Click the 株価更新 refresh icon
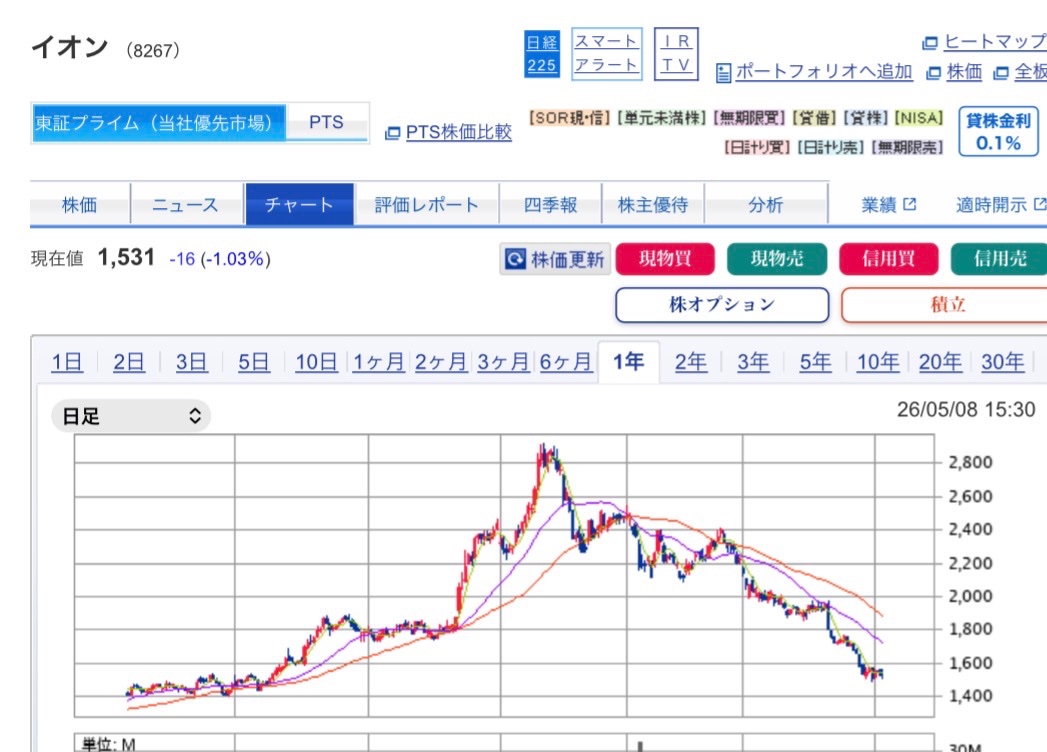Image resolution: width=1047 pixels, height=752 pixels. [515, 258]
